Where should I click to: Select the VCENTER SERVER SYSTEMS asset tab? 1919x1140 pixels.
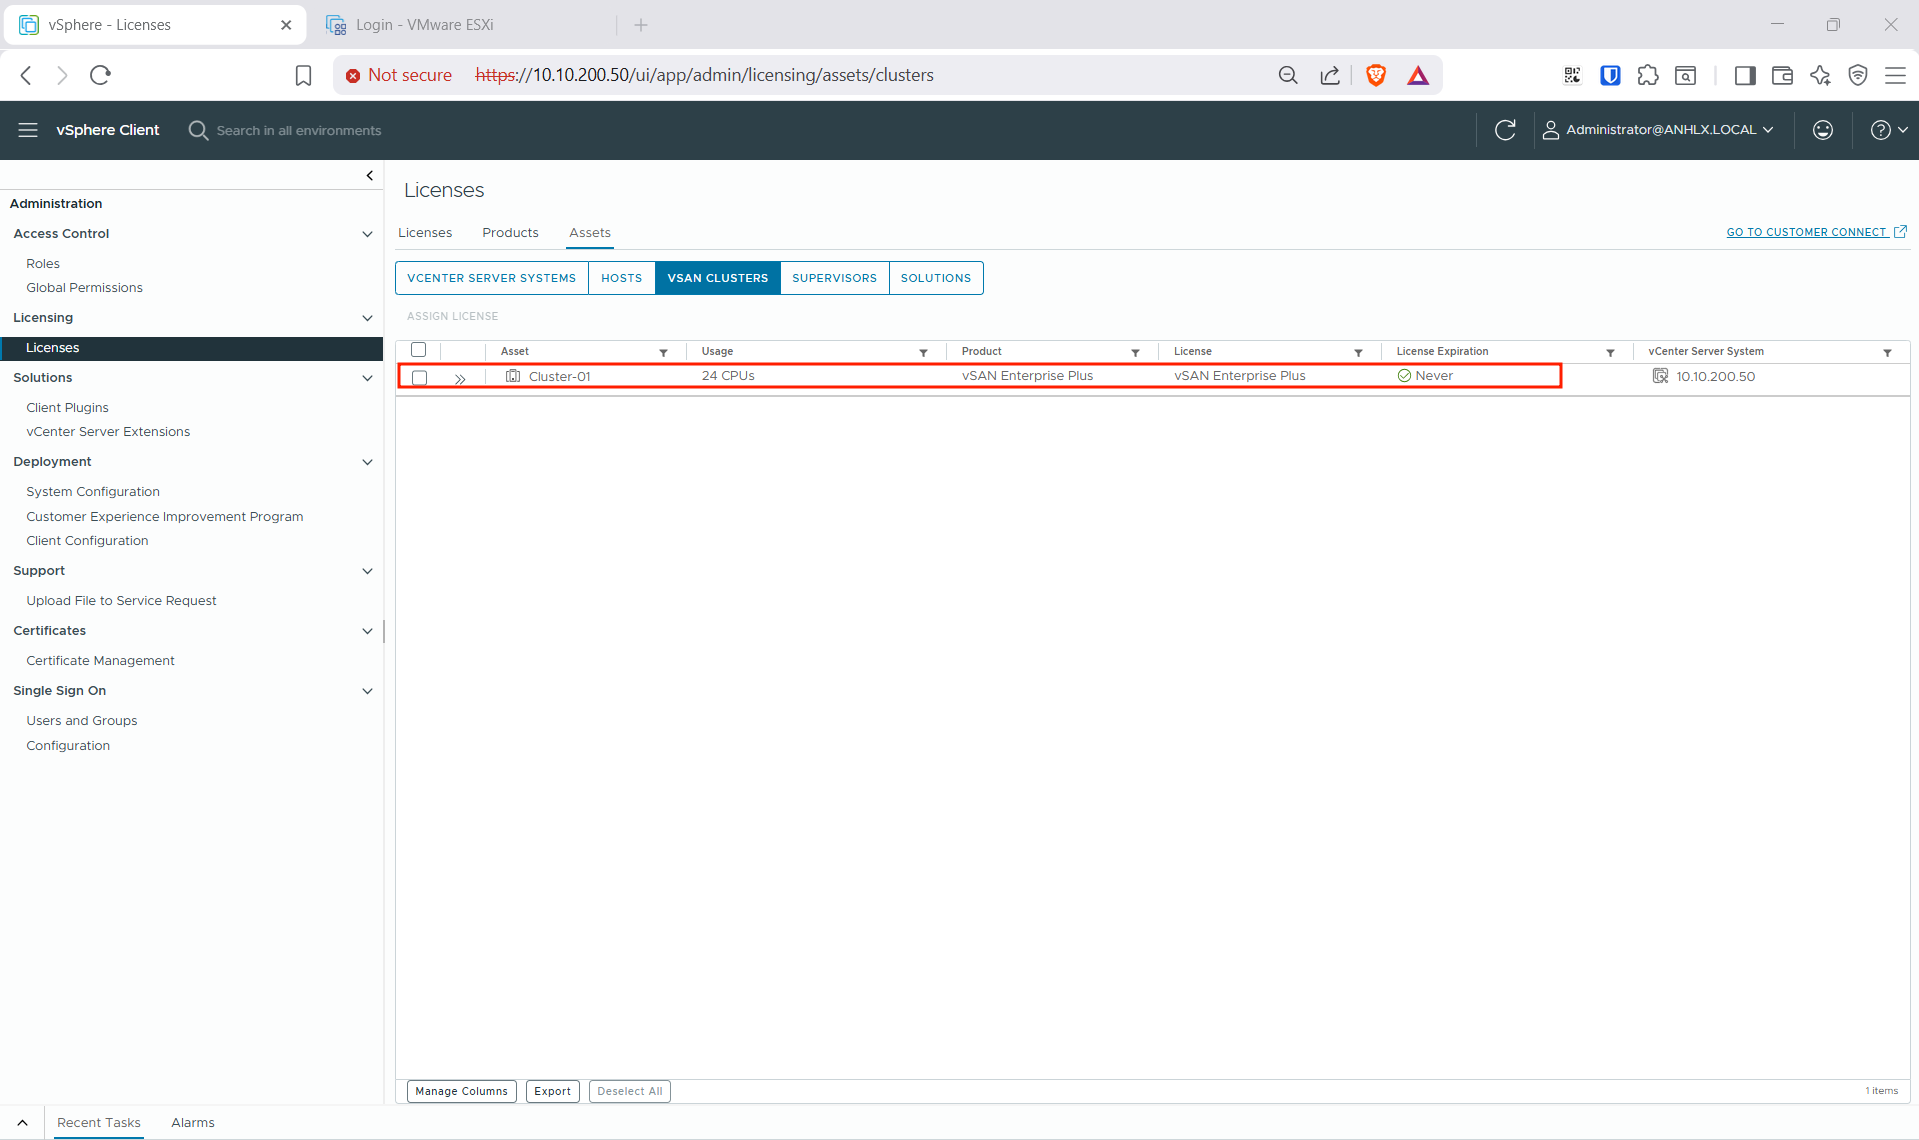[x=492, y=278]
